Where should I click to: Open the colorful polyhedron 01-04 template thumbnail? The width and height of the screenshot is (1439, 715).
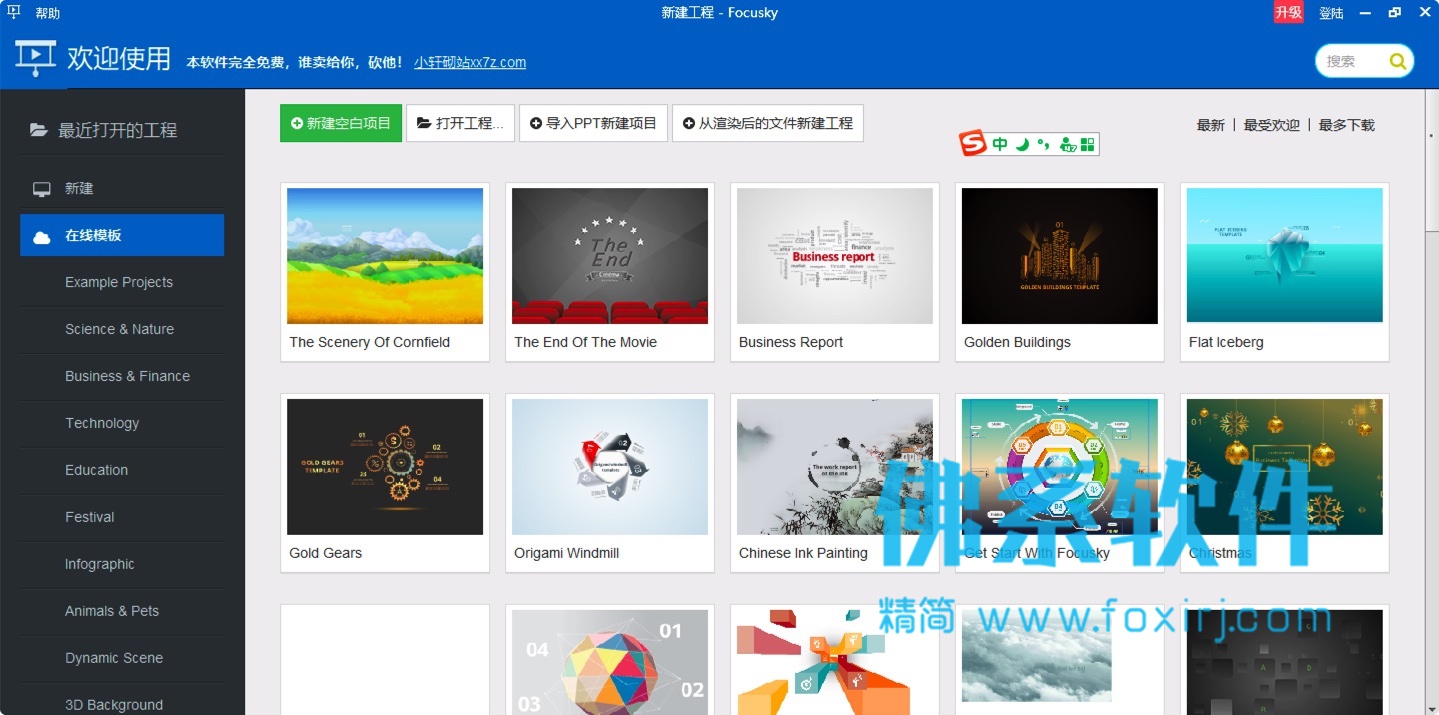(x=610, y=662)
